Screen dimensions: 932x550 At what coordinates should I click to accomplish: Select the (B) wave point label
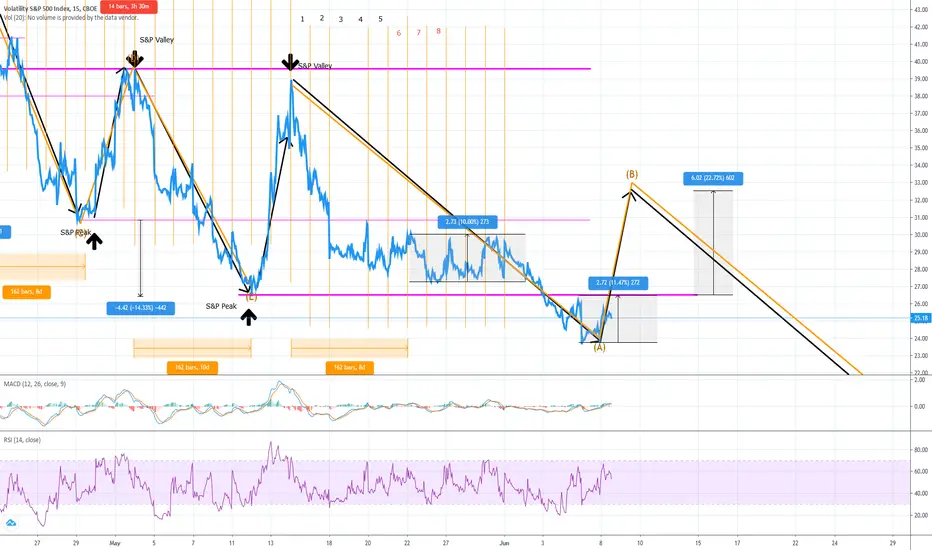pyautogui.click(x=632, y=174)
